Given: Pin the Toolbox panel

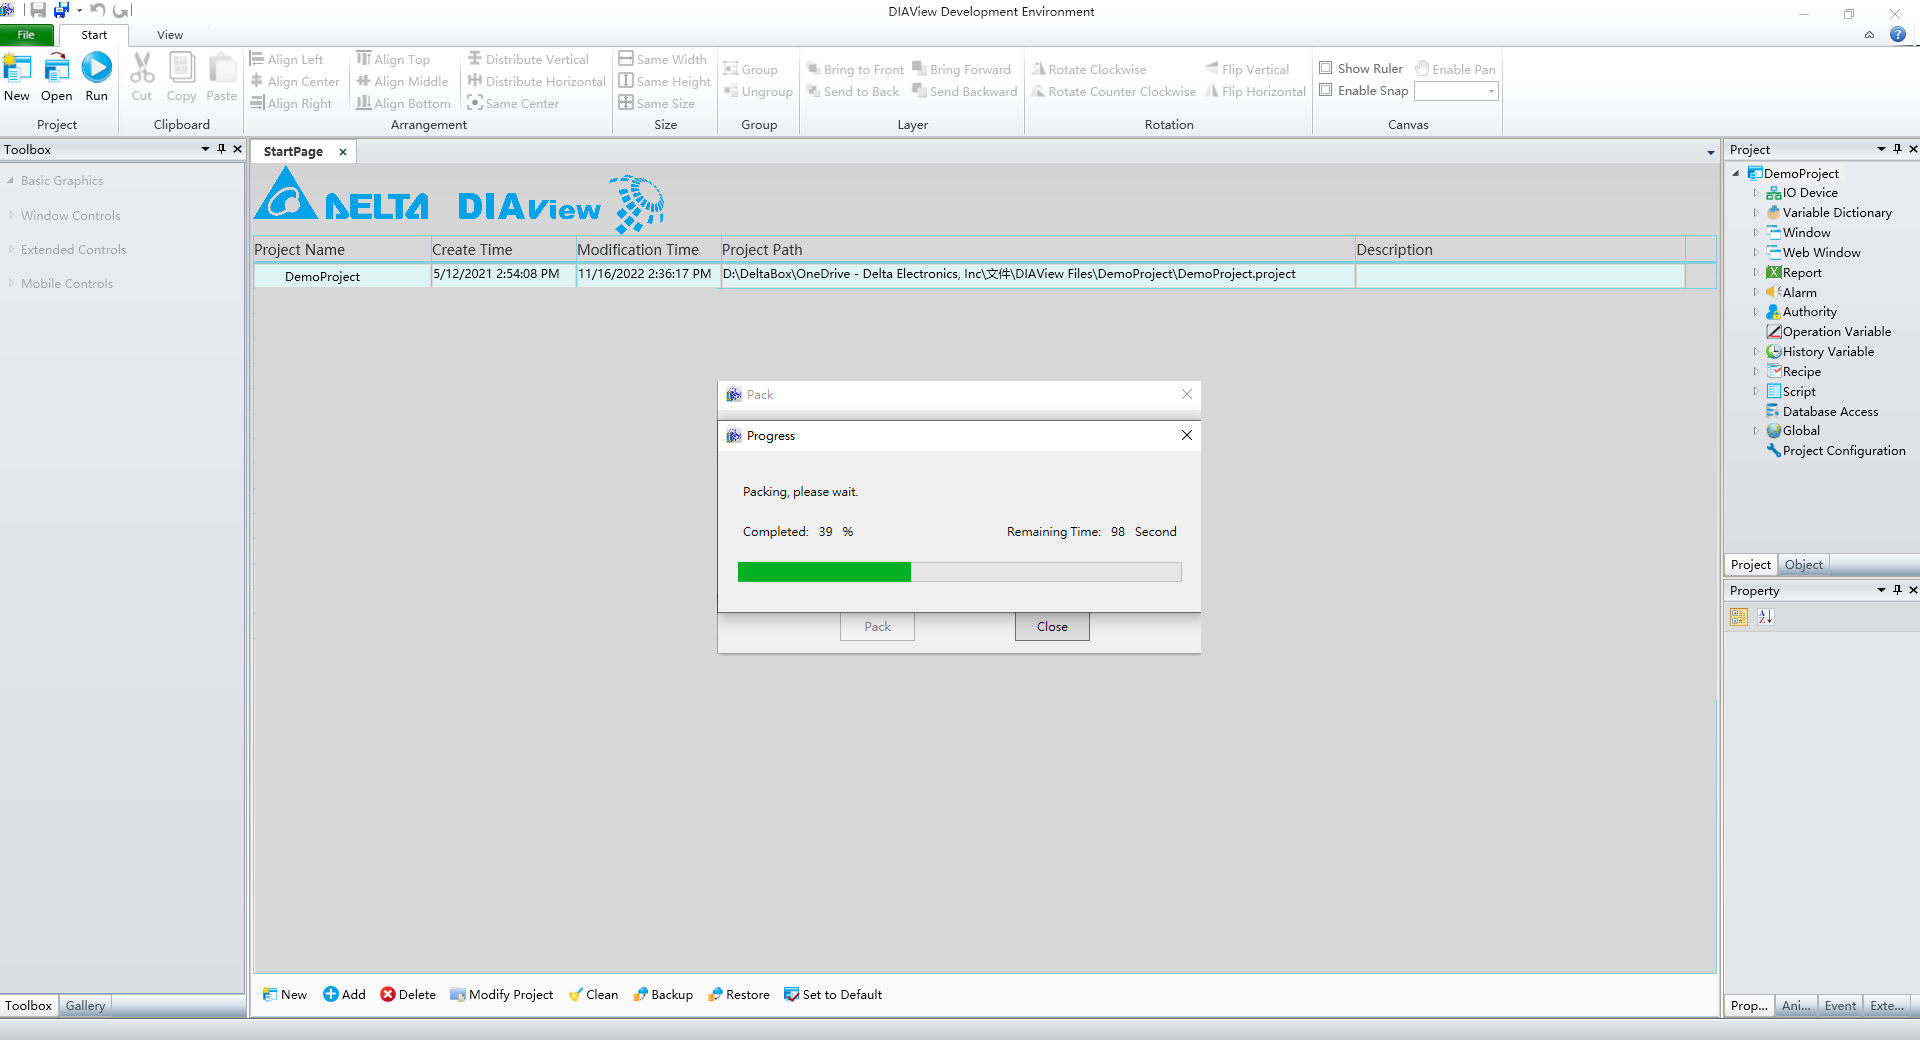Looking at the screenshot, I should 221,149.
